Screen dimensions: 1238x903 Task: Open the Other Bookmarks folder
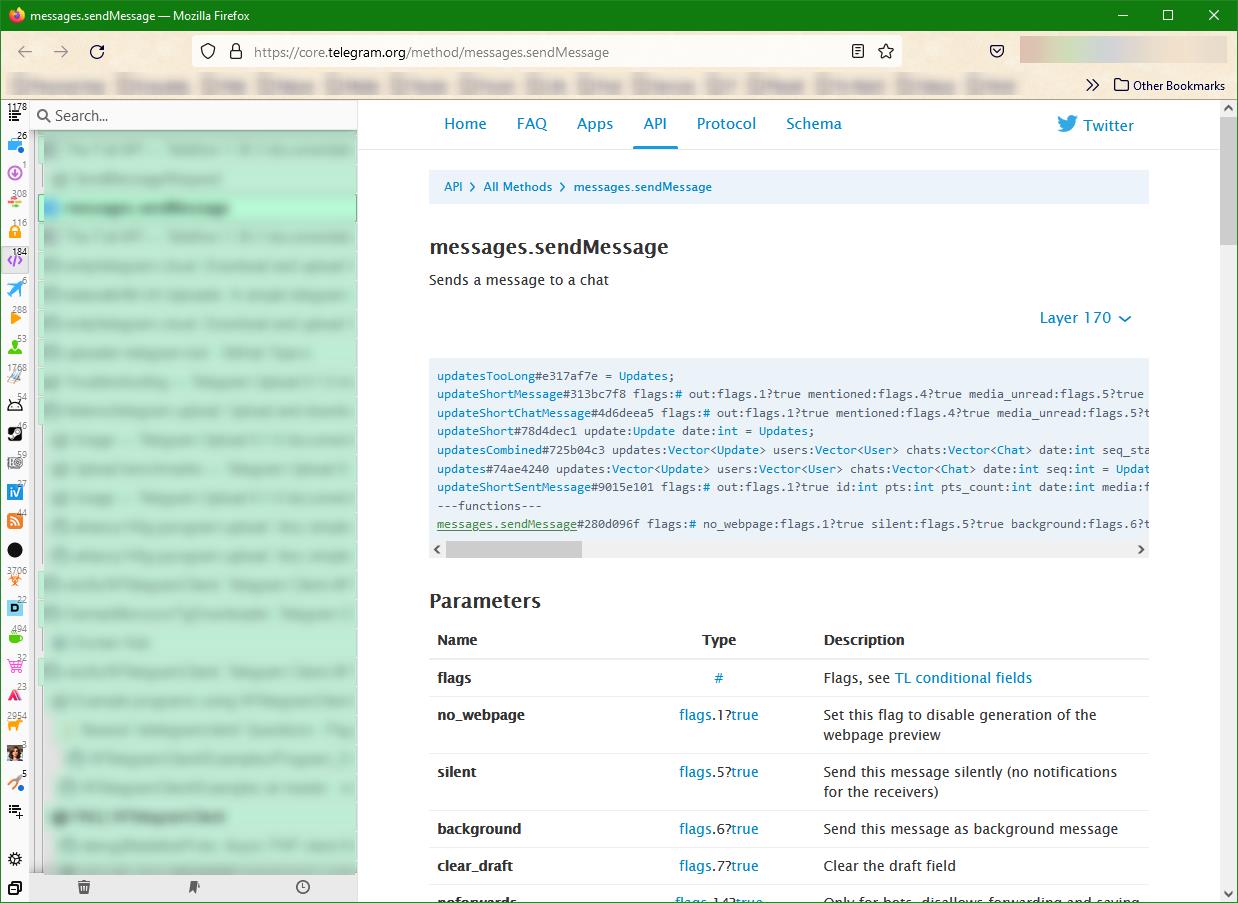tap(1169, 85)
